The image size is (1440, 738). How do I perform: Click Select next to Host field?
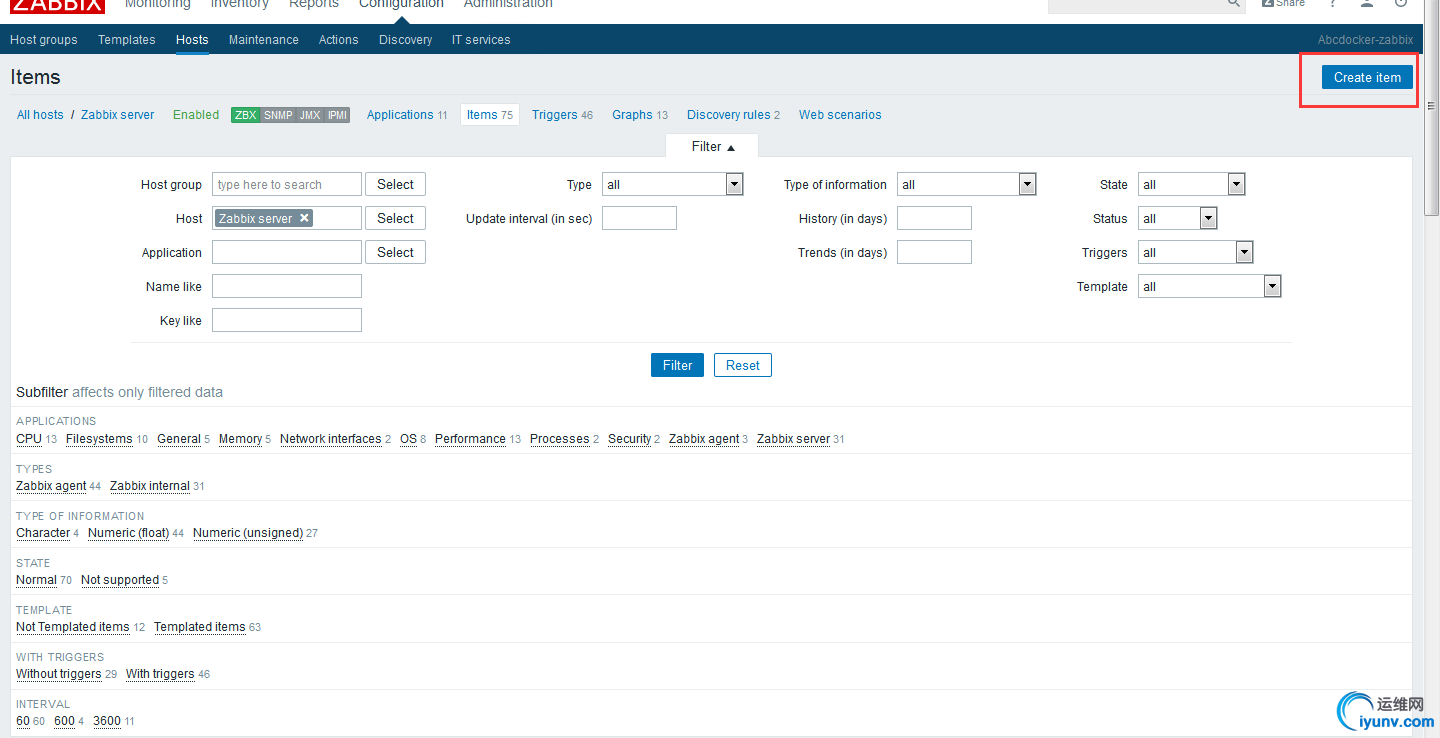click(395, 218)
